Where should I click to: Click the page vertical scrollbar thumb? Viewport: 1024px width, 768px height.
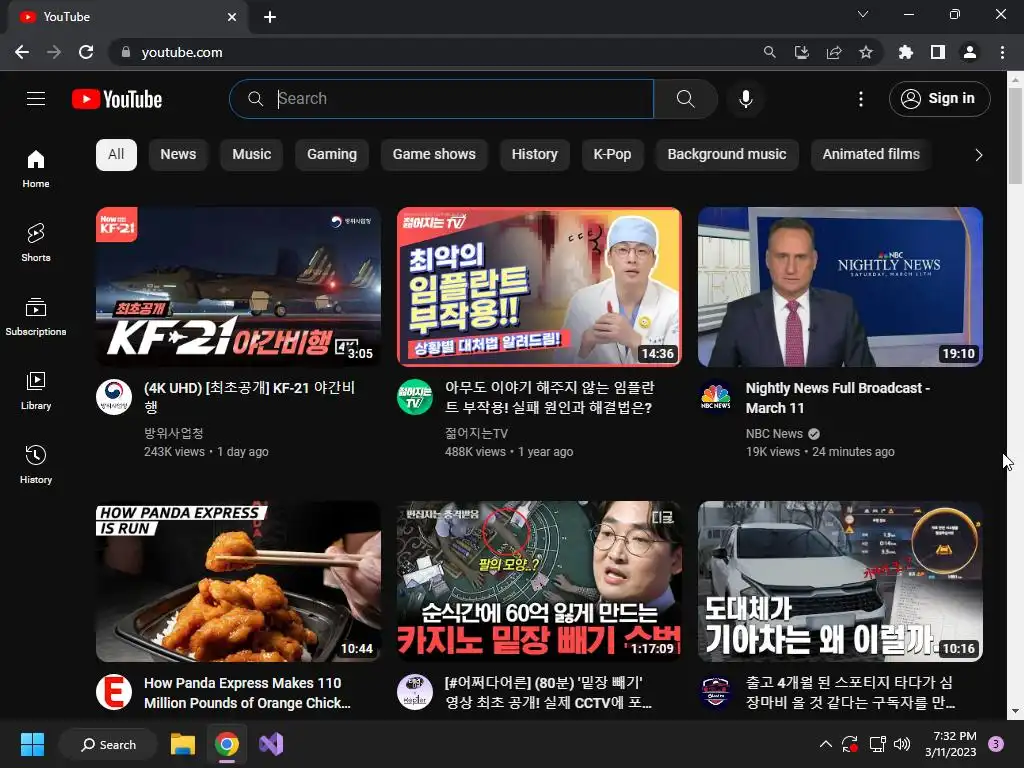[x=1015, y=136]
